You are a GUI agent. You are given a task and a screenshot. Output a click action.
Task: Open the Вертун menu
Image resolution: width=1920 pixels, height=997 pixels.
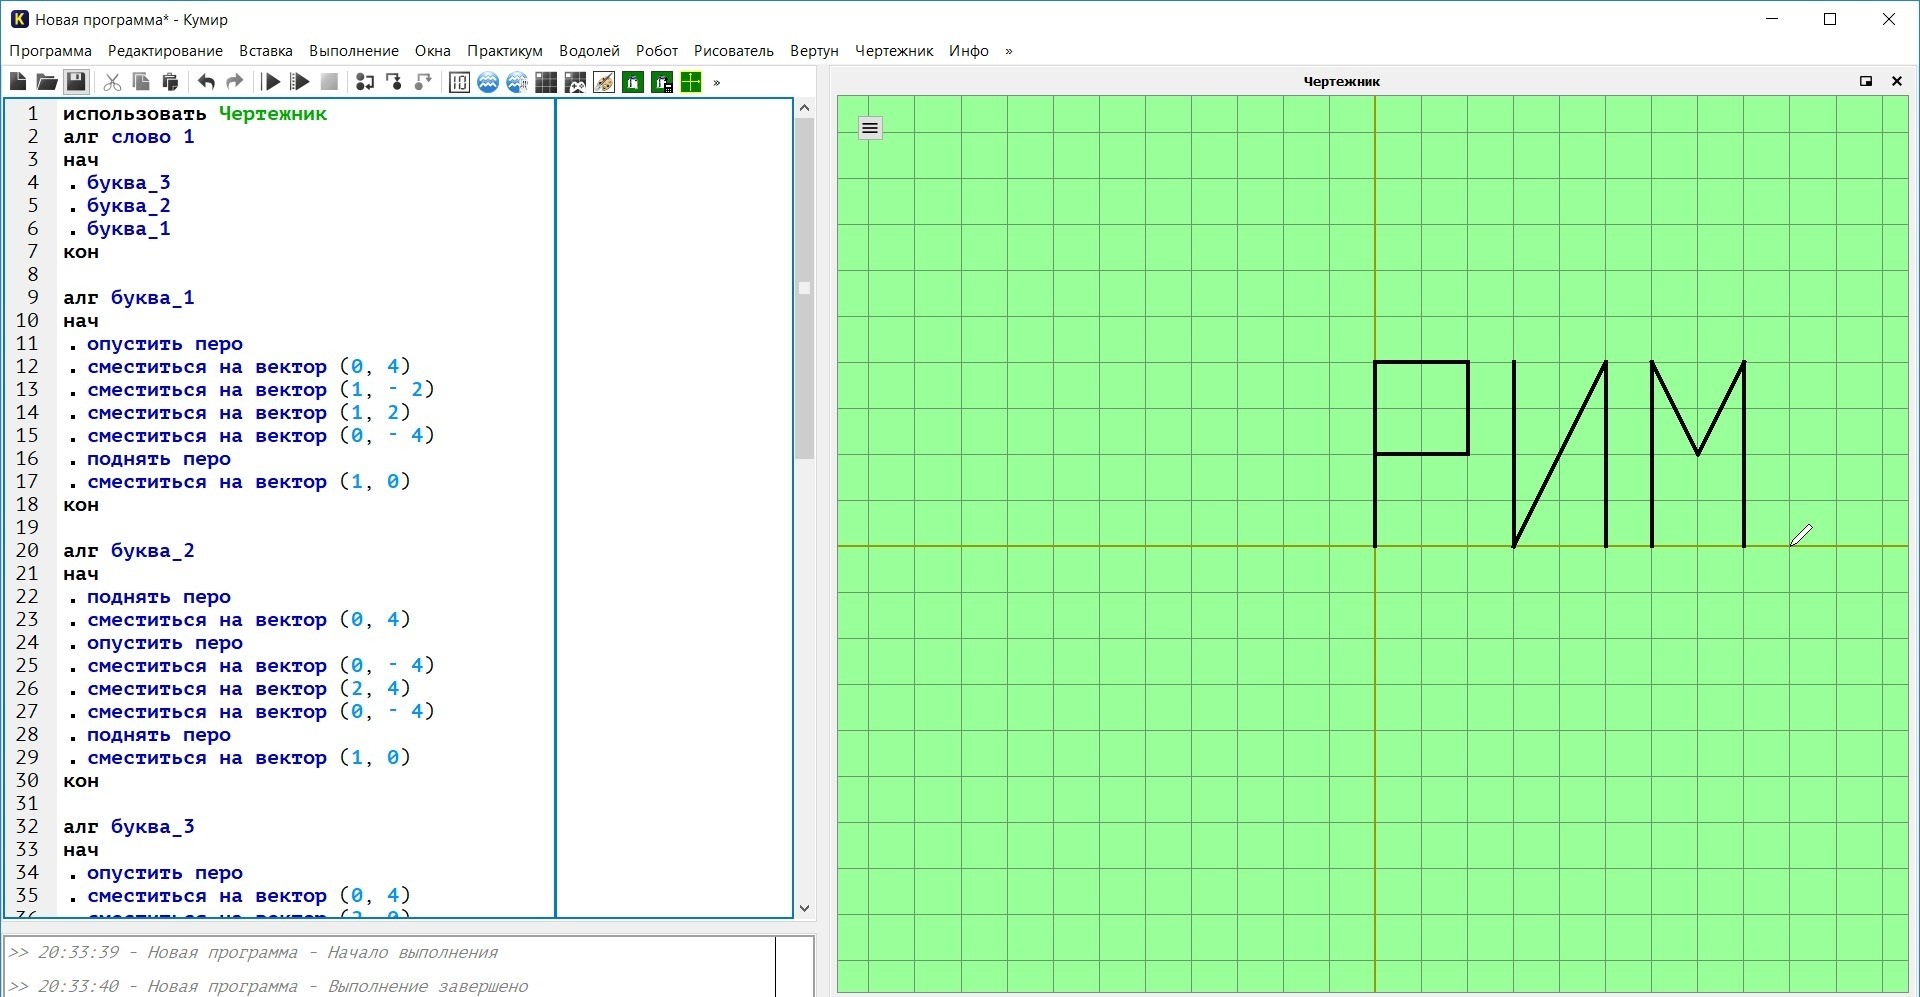pyautogui.click(x=814, y=51)
